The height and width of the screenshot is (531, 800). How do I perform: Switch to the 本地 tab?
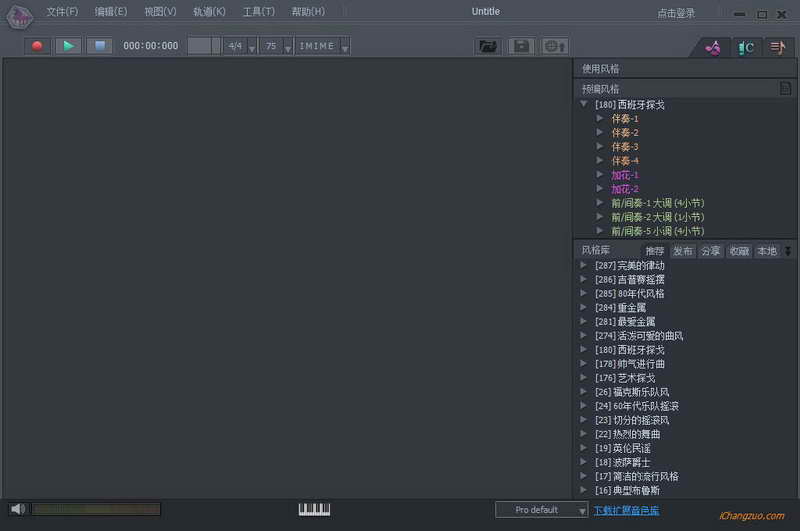click(767, 251)
